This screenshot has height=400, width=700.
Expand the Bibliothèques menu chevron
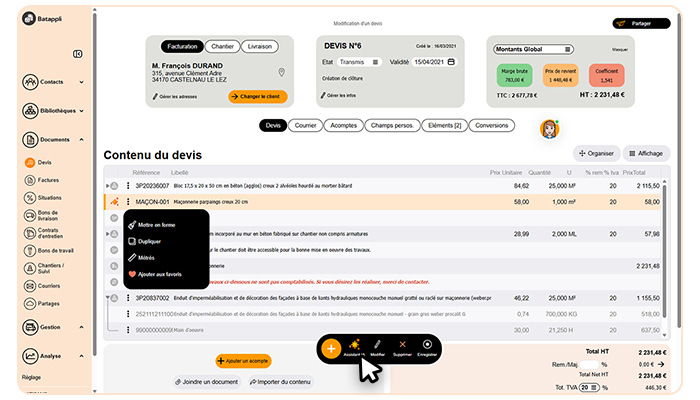[81, 111]
